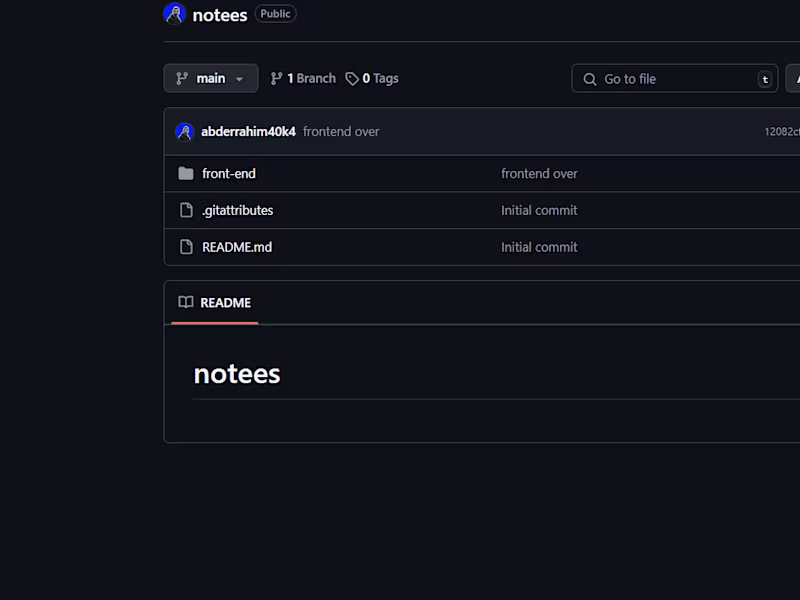Click the t keyboard shortcut badge
The height and width of the screenshot is (600, 800).
764,78
